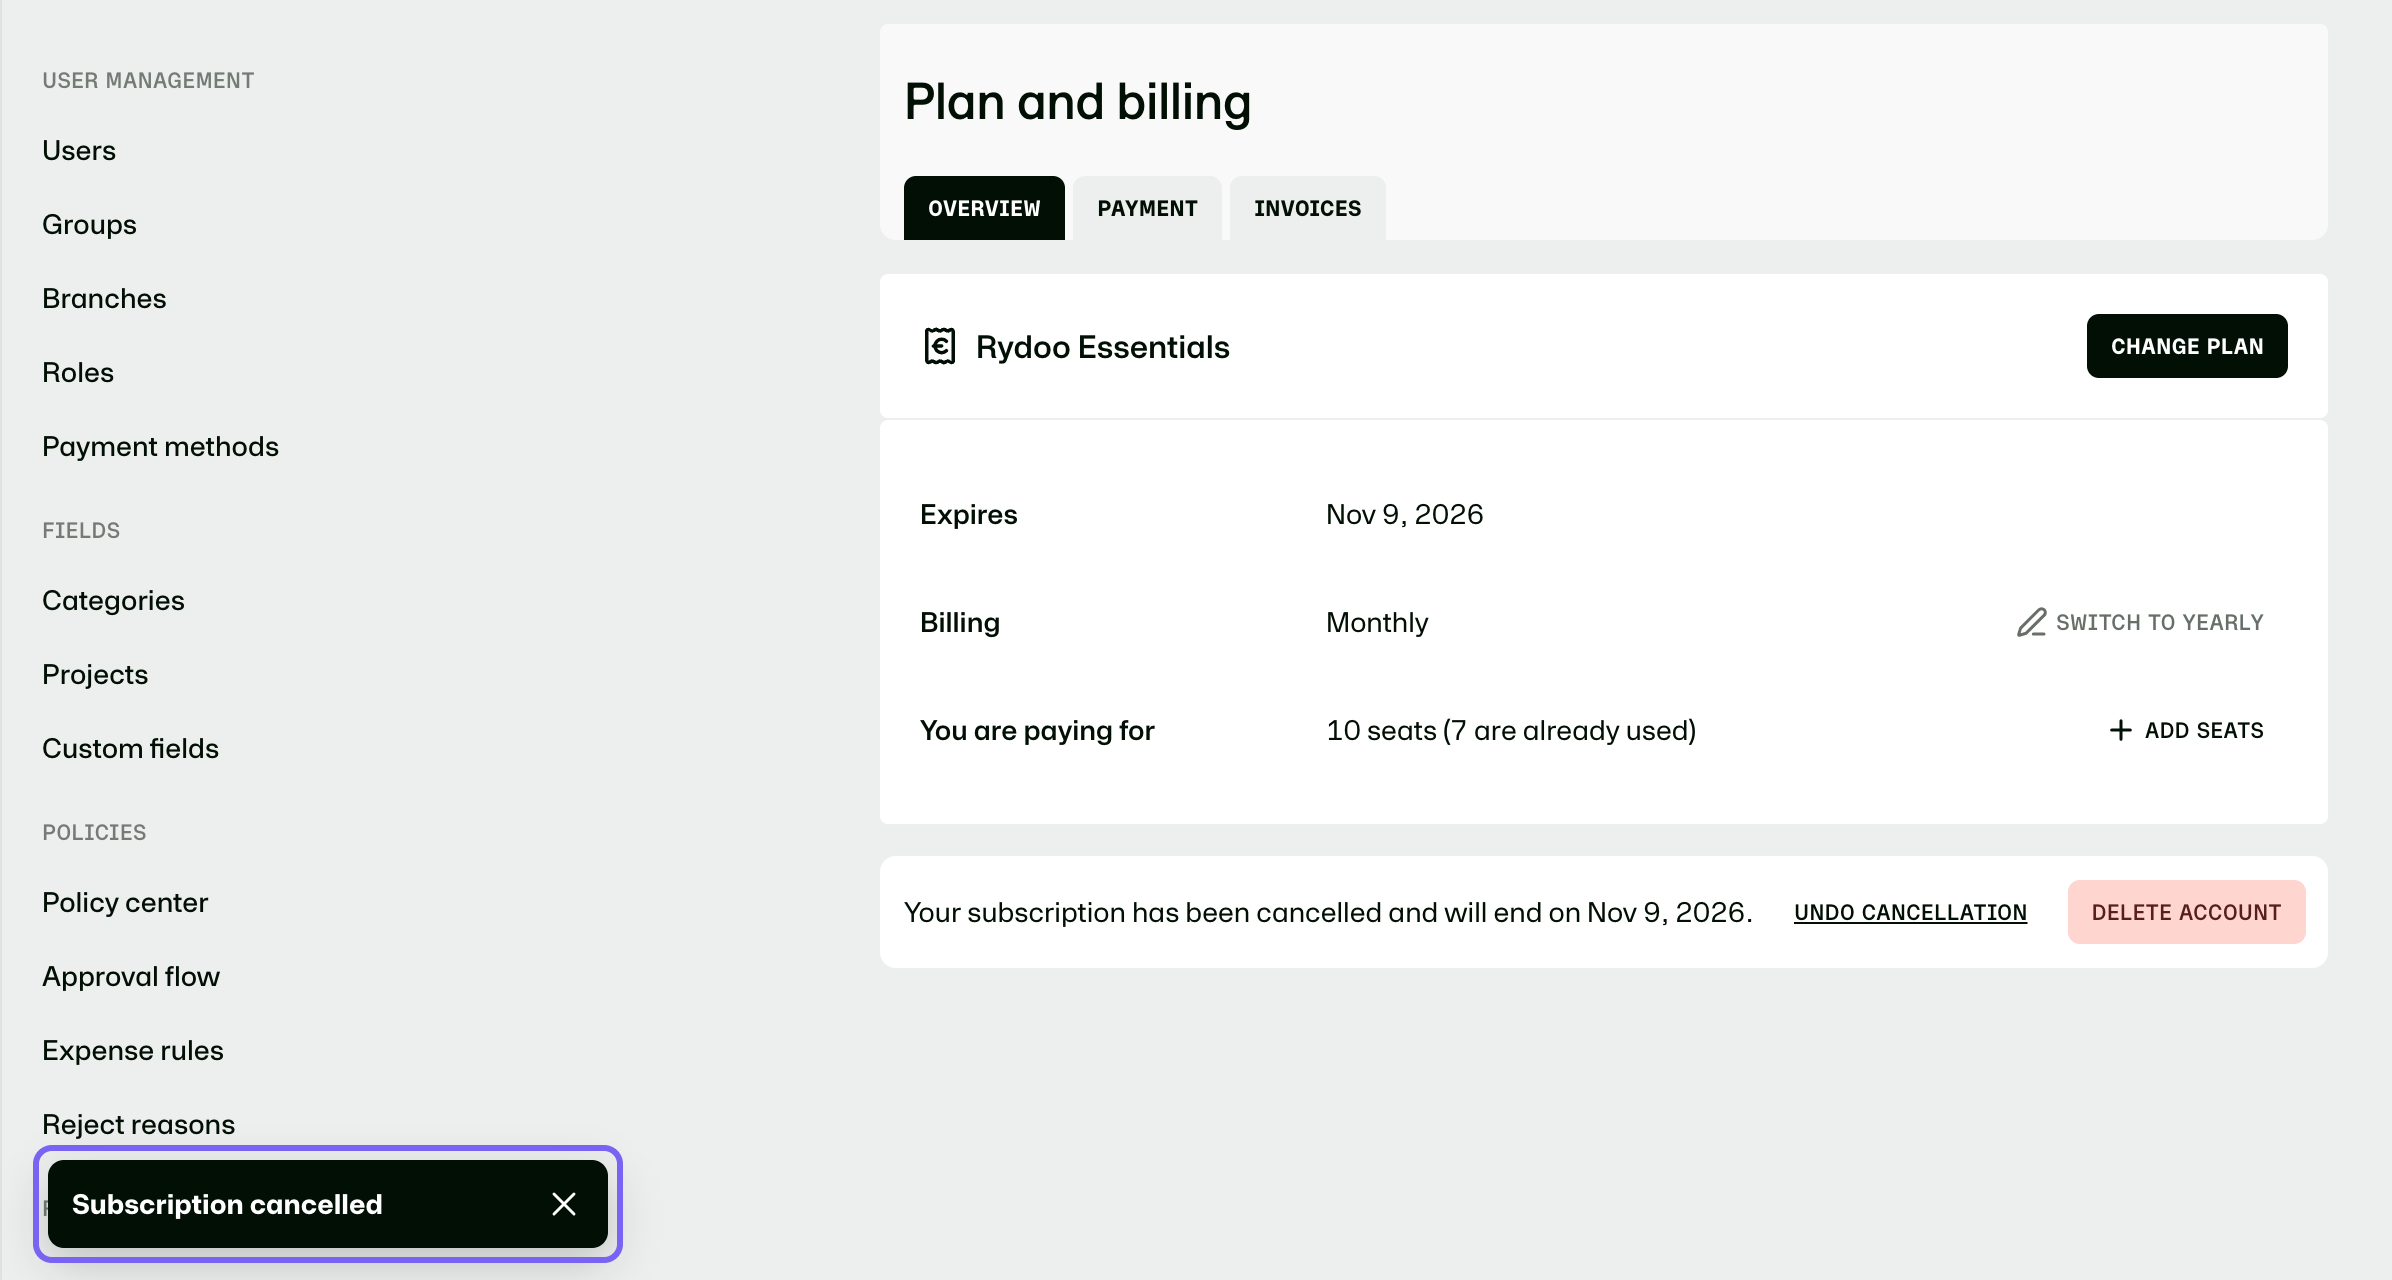Click the Change Plan button

point(2187,346)
